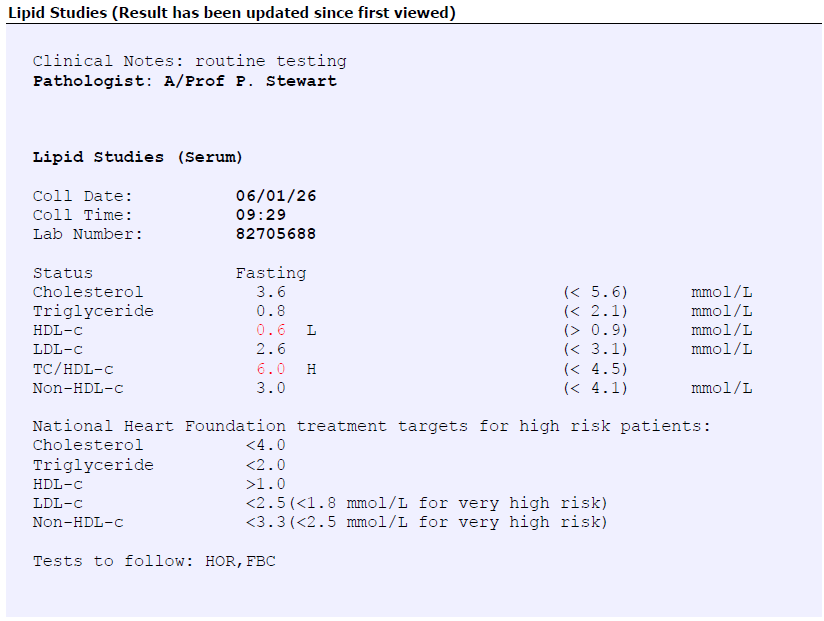Click the Triglyceride result value 0.8
The height and width of the screenshot is (621, 824).
270,311
